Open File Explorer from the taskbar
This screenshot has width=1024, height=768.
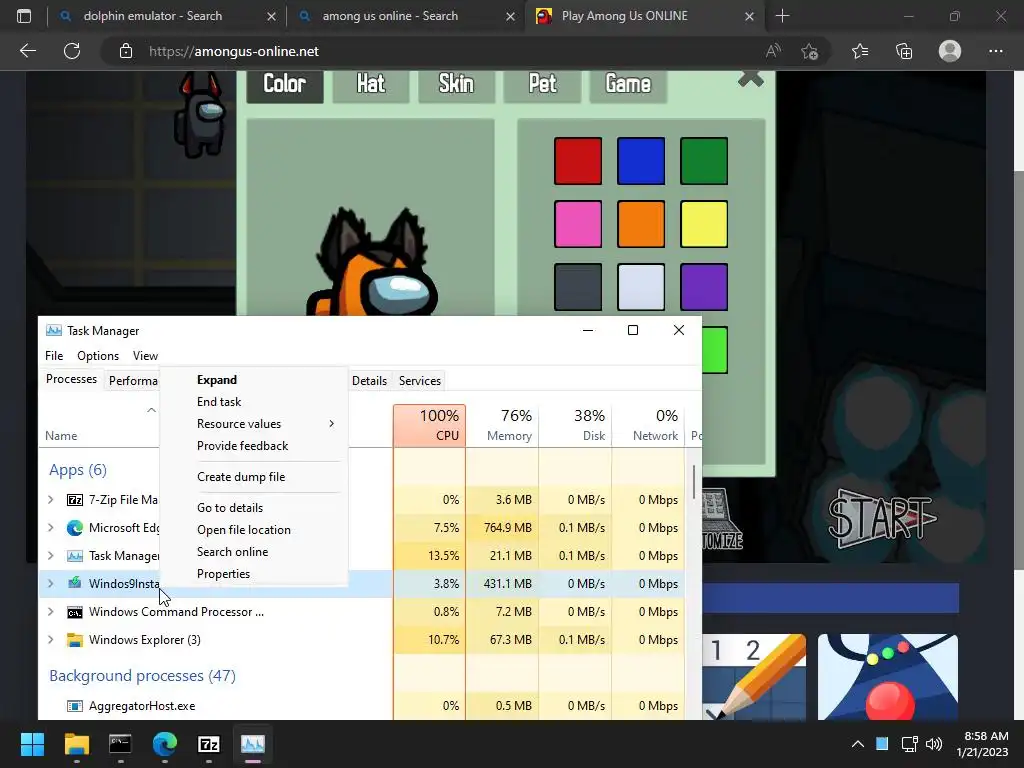pos(76,744)
